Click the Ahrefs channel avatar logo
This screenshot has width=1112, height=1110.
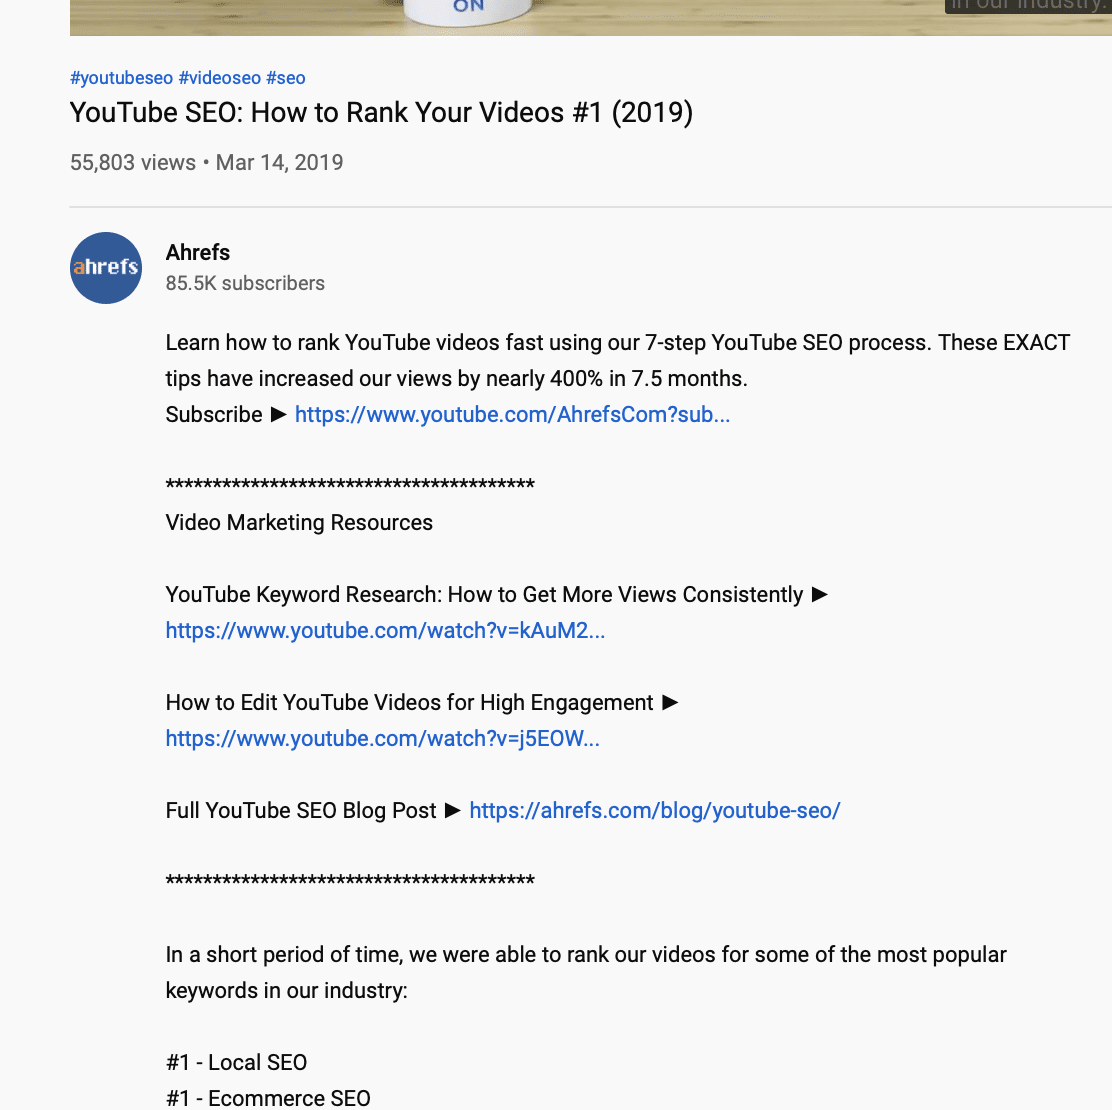coord(106,268)
